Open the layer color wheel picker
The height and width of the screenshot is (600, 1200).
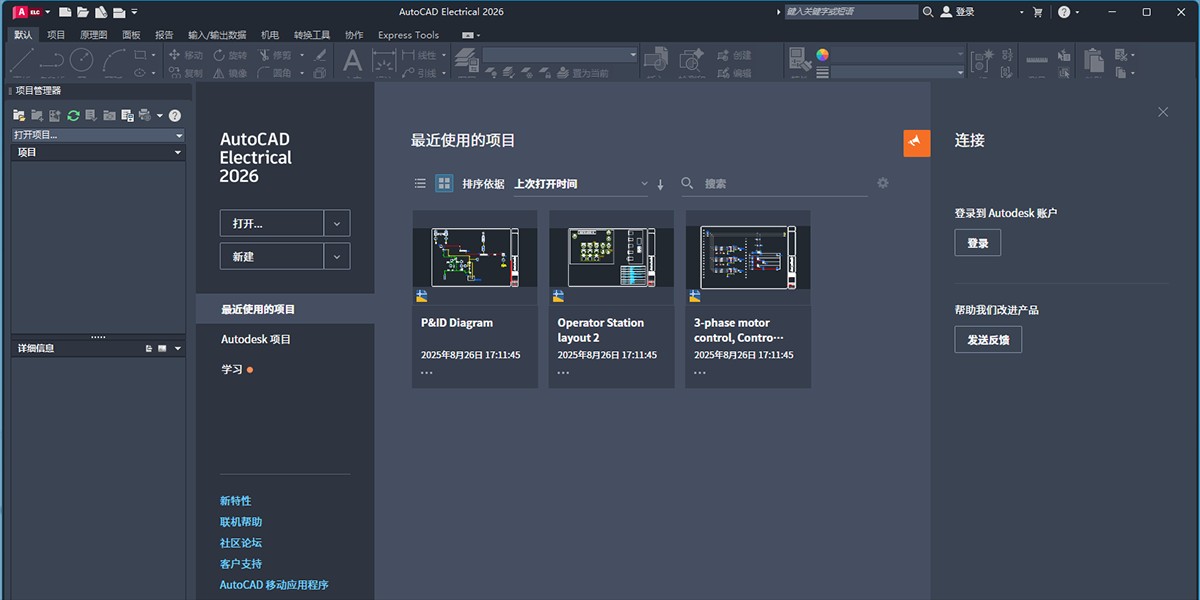pyautogui.click(x=822, y=56)
